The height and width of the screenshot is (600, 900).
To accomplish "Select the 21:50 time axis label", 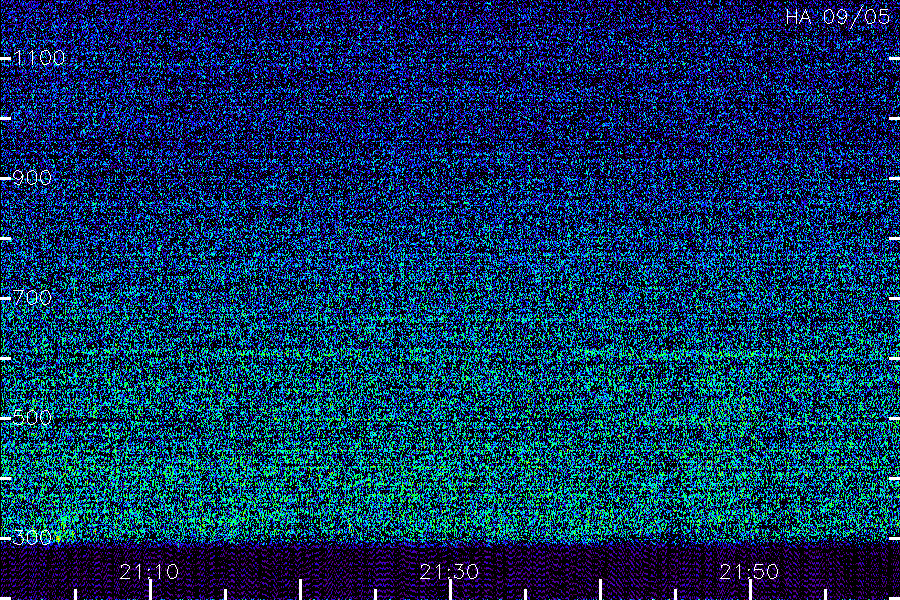I will (x=749, y=572).
